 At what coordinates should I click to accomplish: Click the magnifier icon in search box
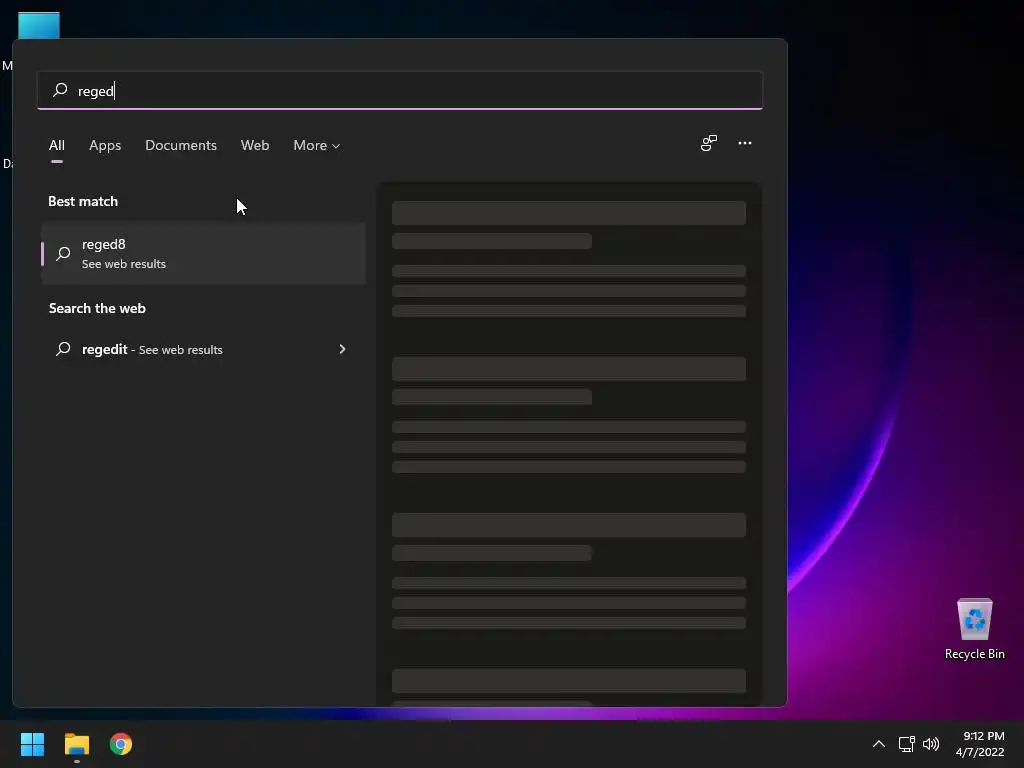60,89
